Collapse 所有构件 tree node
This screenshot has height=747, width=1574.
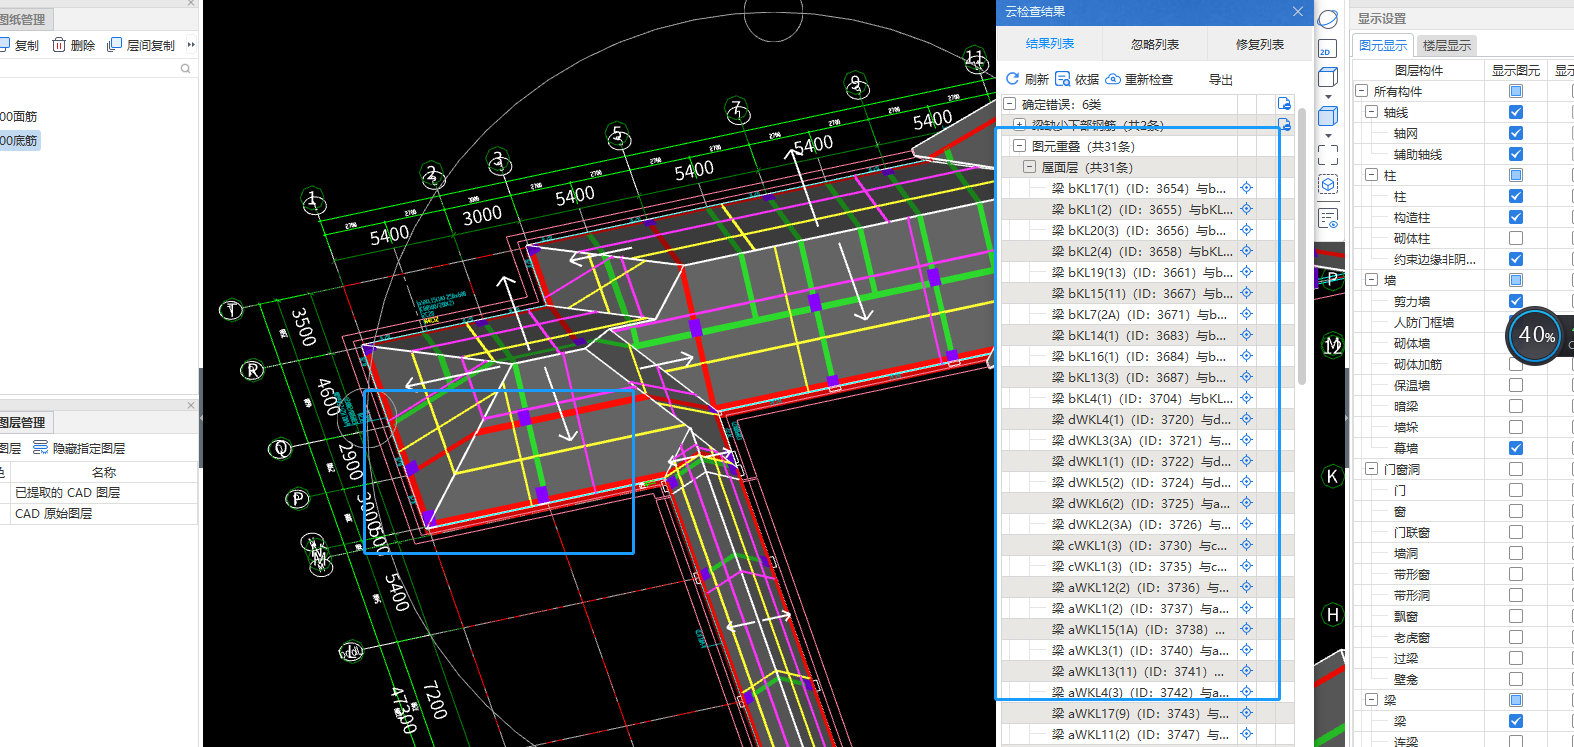coord(1362,91)
